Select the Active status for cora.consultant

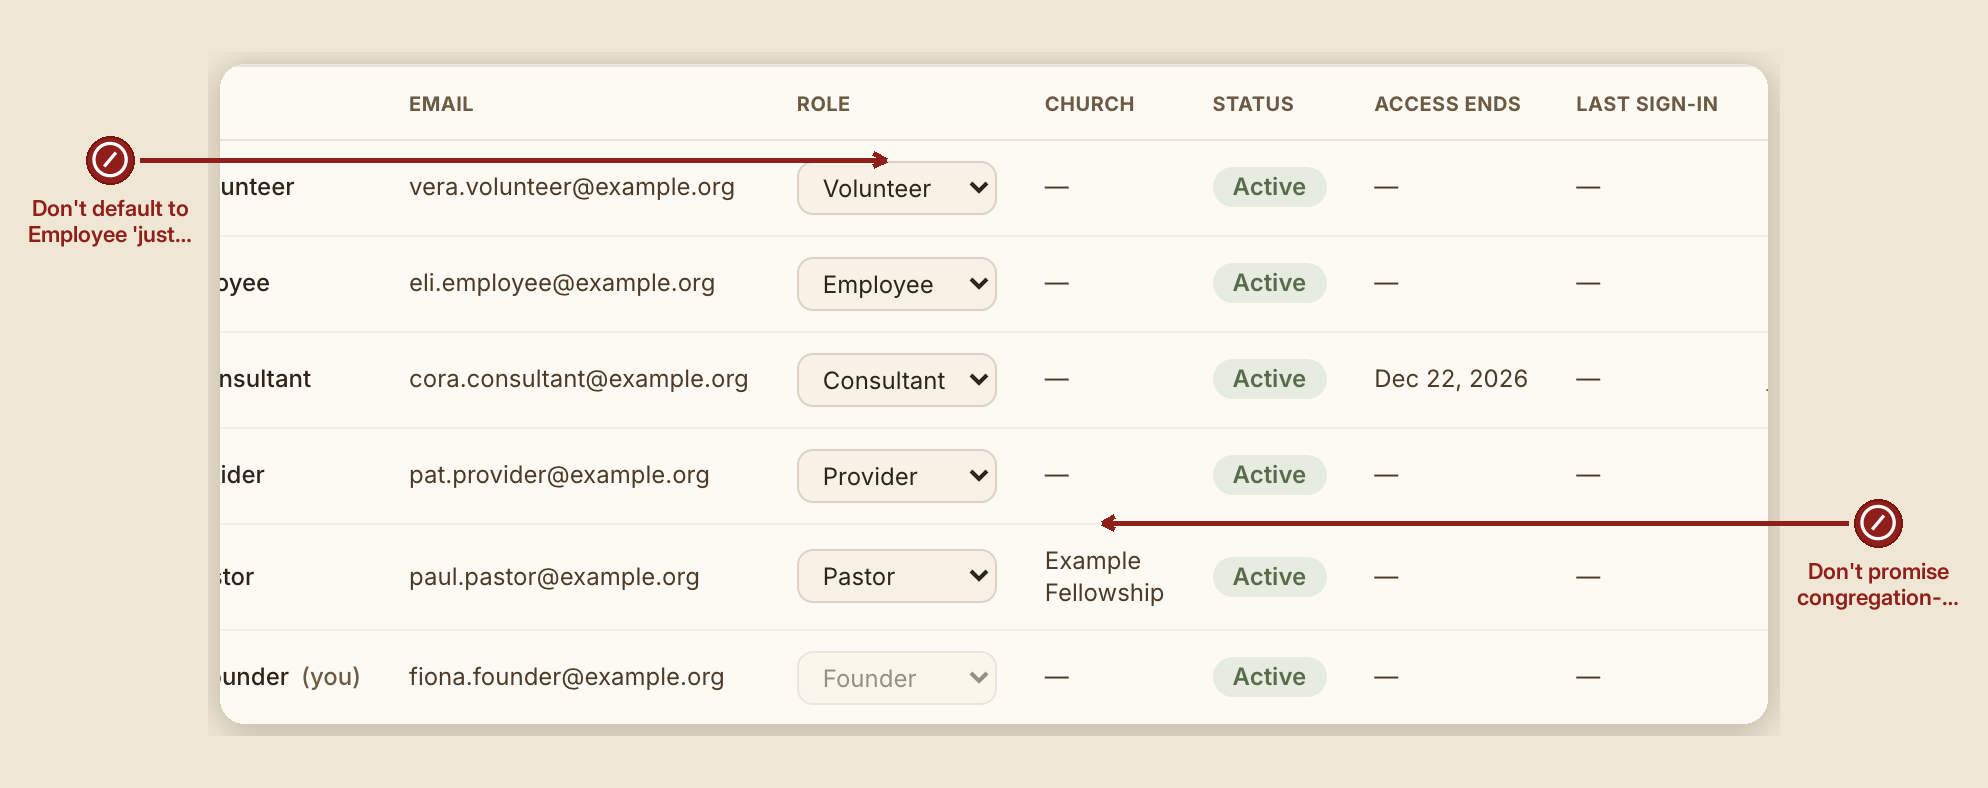(x=1269, y=379)
